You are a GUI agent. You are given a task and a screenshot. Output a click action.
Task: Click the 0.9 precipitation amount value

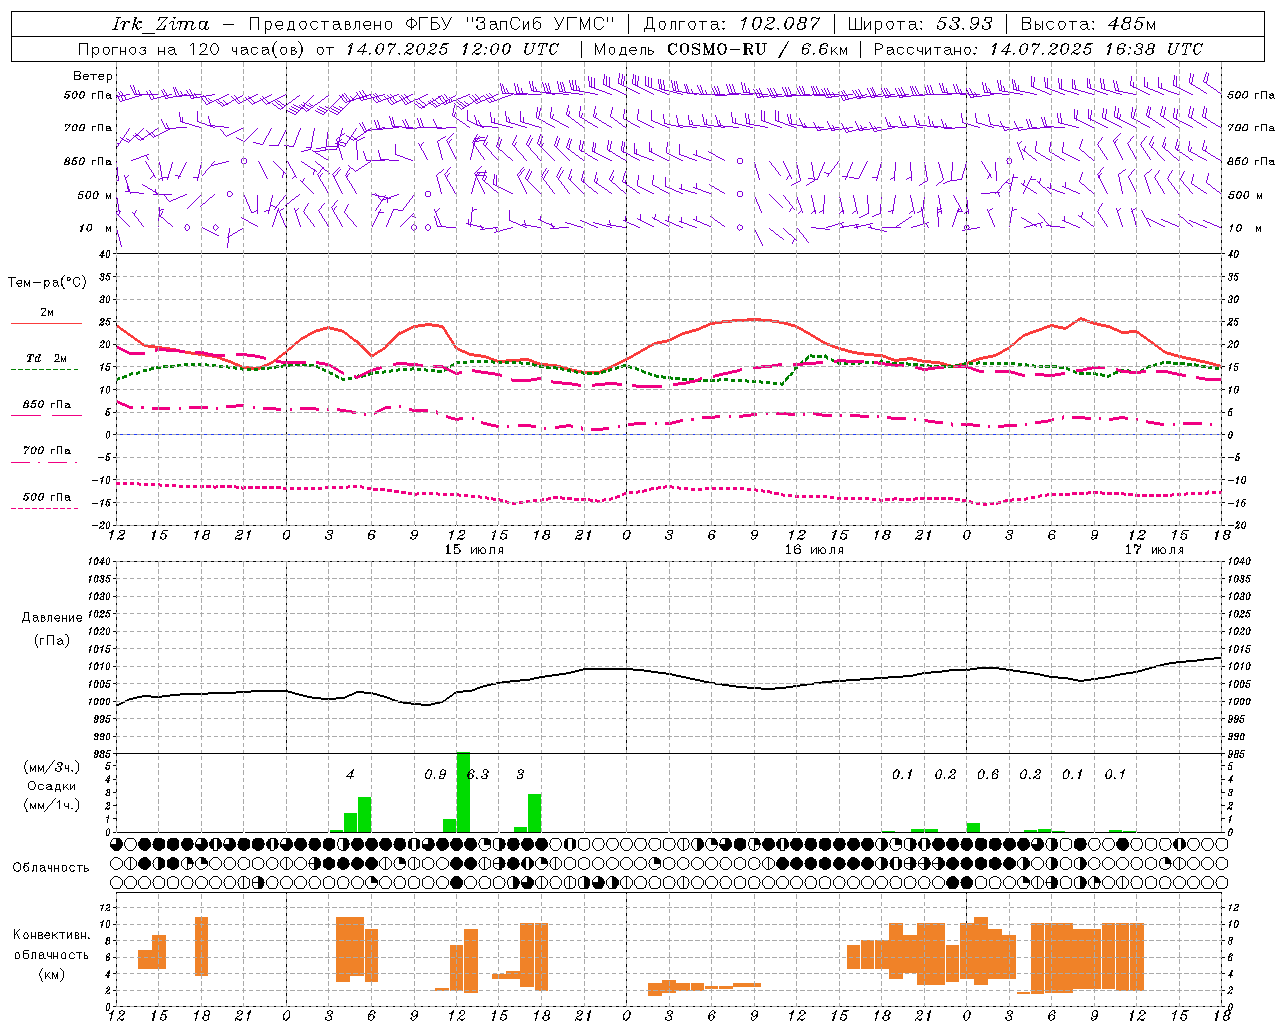435,774
